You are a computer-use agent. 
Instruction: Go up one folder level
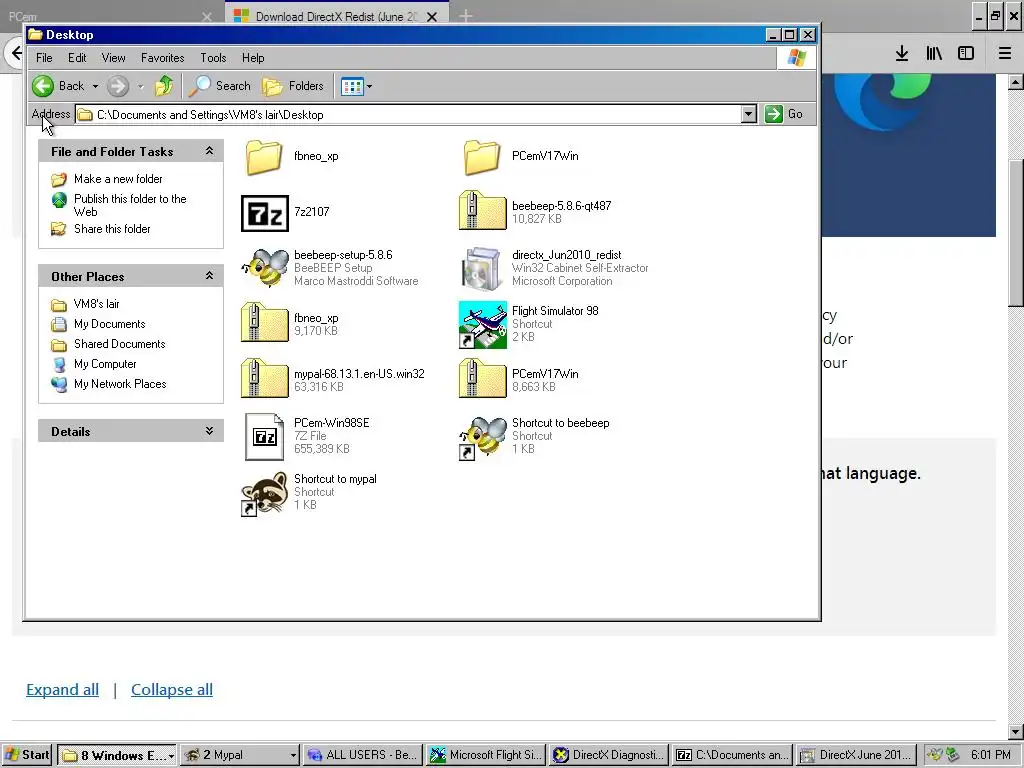pos(164,86)
